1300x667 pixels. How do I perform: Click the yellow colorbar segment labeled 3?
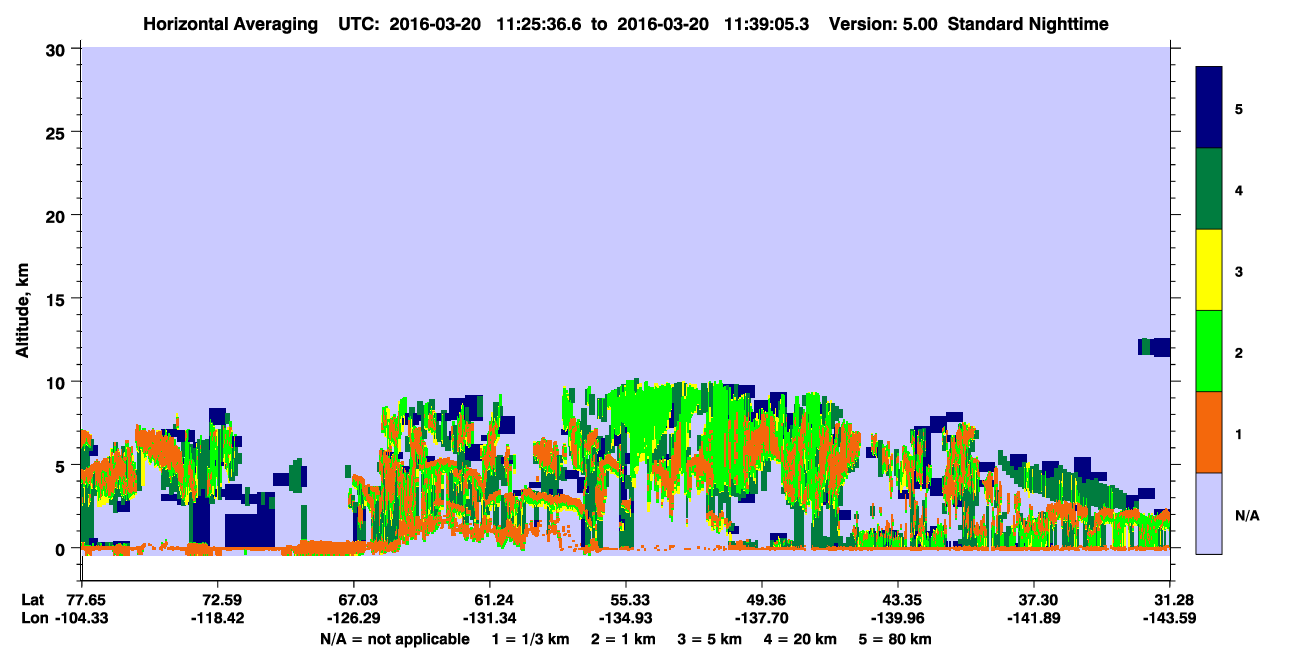(x=1209, y=270)
